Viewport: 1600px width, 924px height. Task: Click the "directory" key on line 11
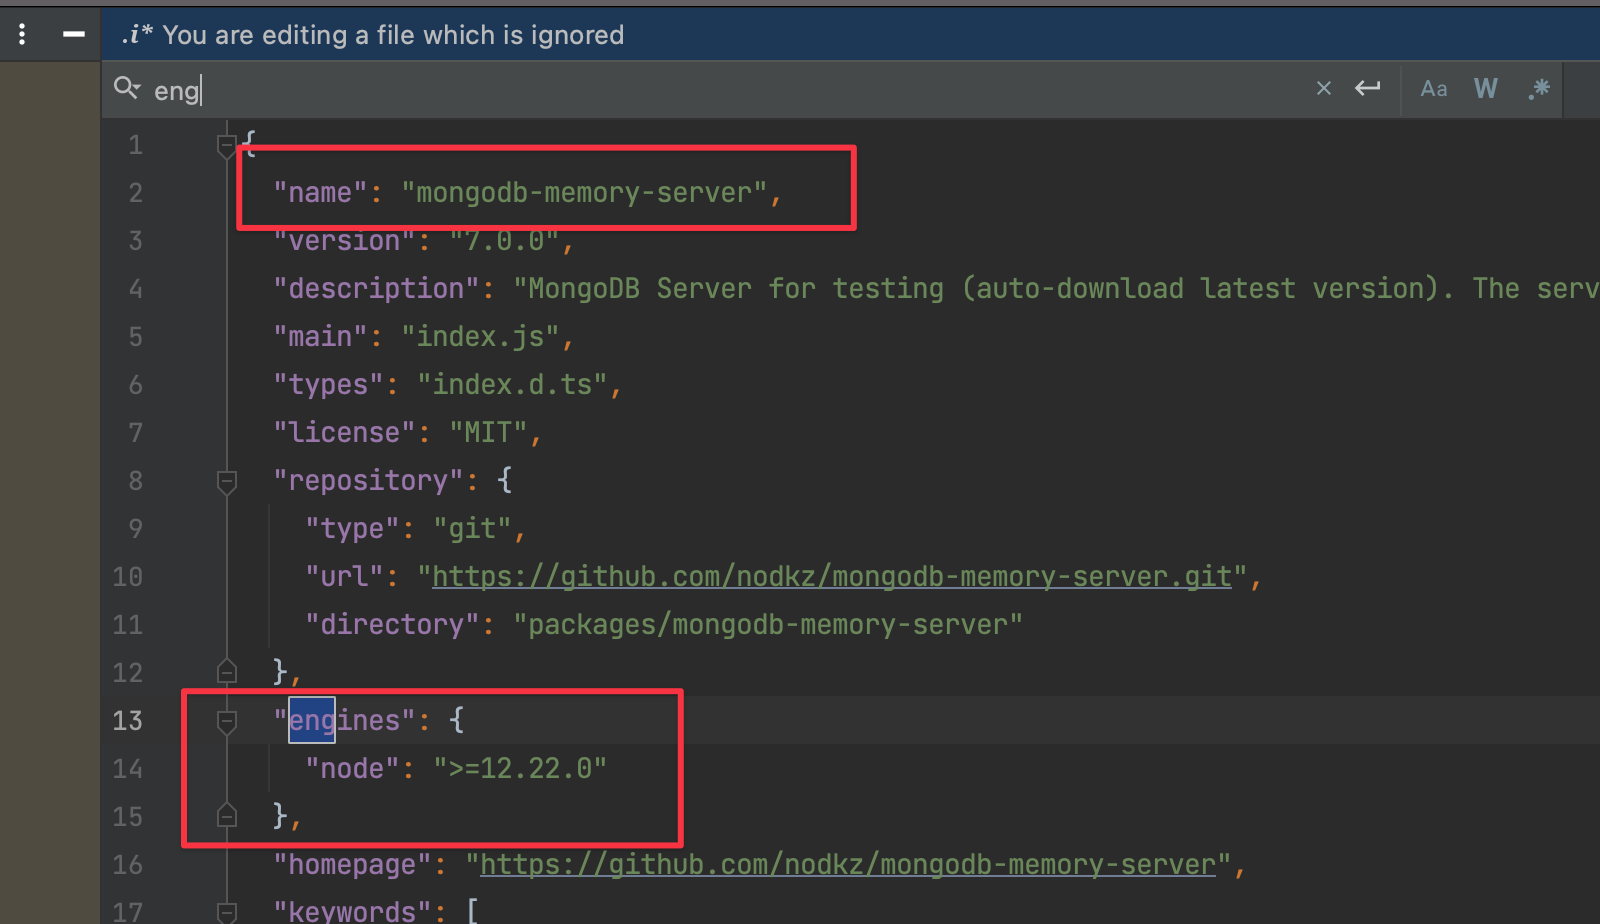tap(392, 625)
